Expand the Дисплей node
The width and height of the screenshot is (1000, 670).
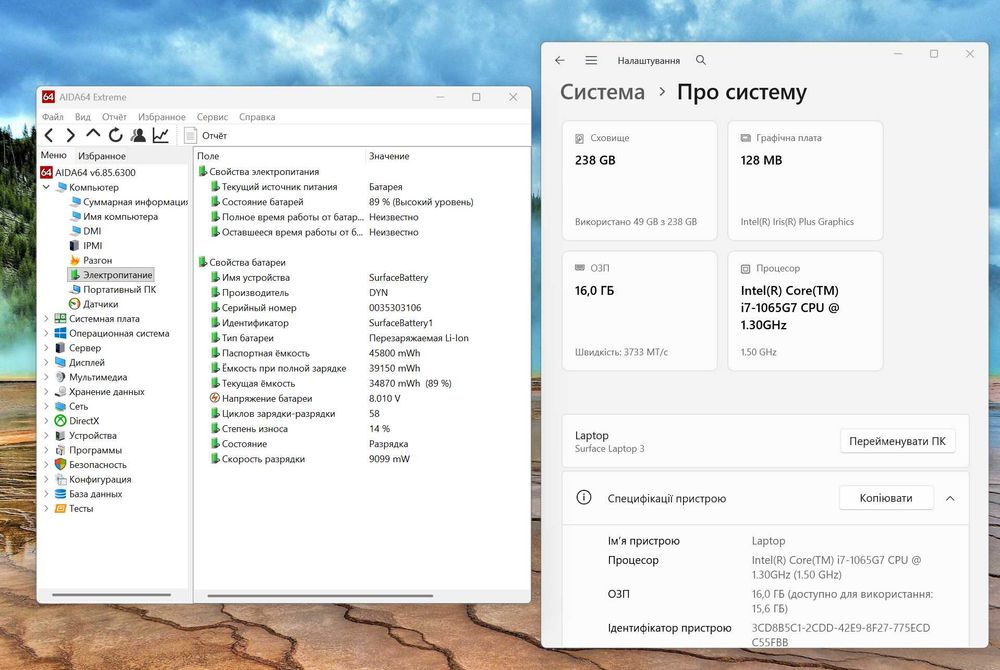coord(46,363)
